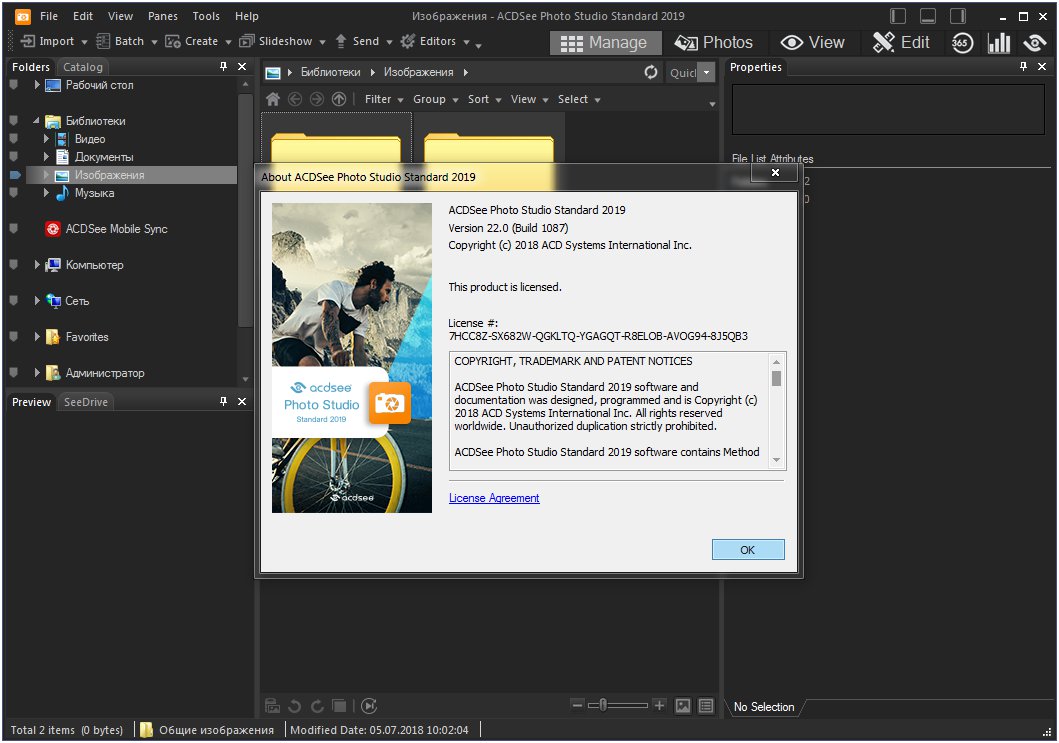Open the Create menu in toolbar
The image size is (1059, 743).
click(198, 41)
